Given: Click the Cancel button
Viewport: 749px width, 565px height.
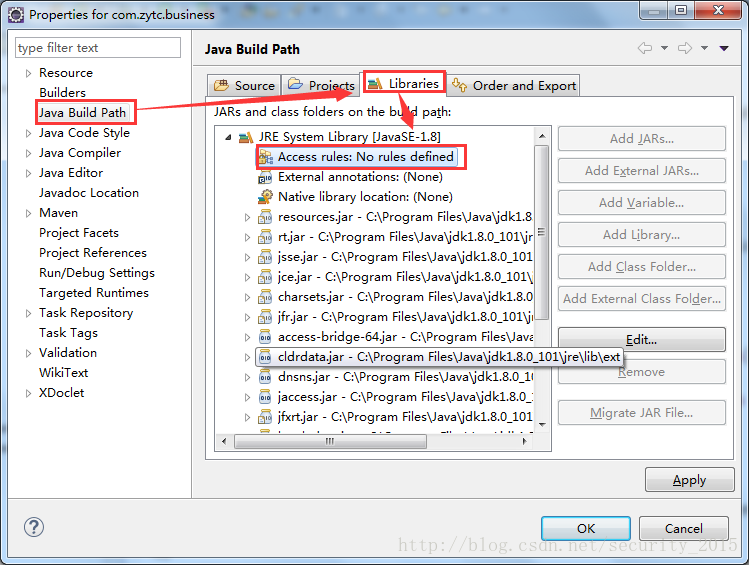Looking at the screenshot, I should (x=684, y=529).
